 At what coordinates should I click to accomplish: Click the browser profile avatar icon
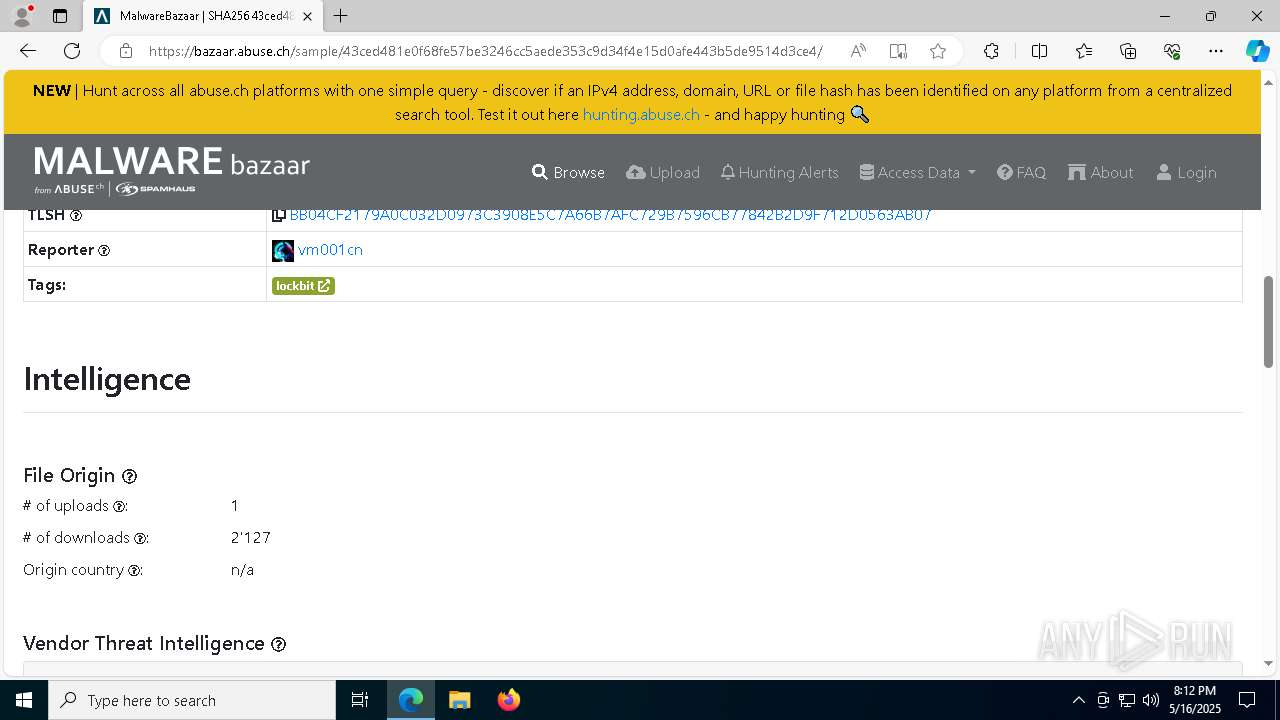(22, 16)
